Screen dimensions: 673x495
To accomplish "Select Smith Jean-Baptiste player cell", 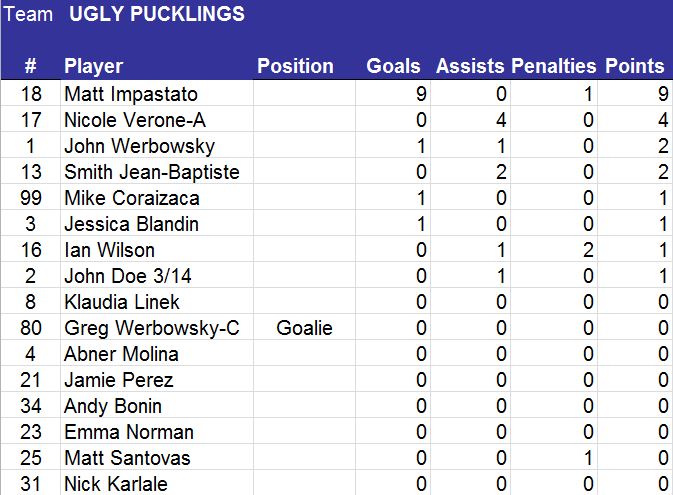I will pos(151,172).
